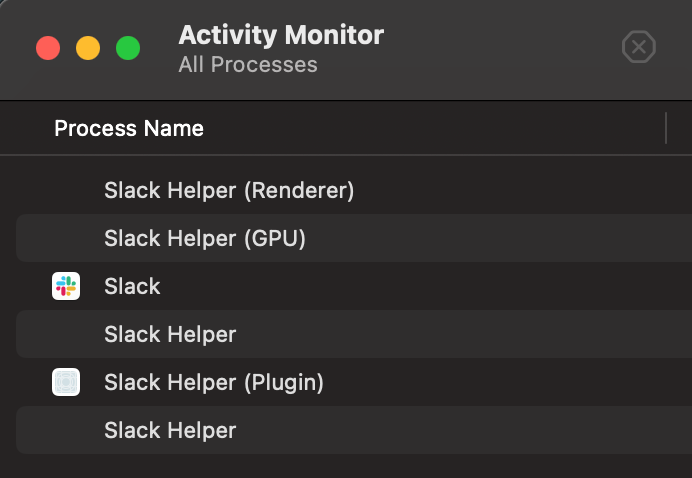Click empty space beneath the last process row
692x478 pixels.
[x=350, y=465]
